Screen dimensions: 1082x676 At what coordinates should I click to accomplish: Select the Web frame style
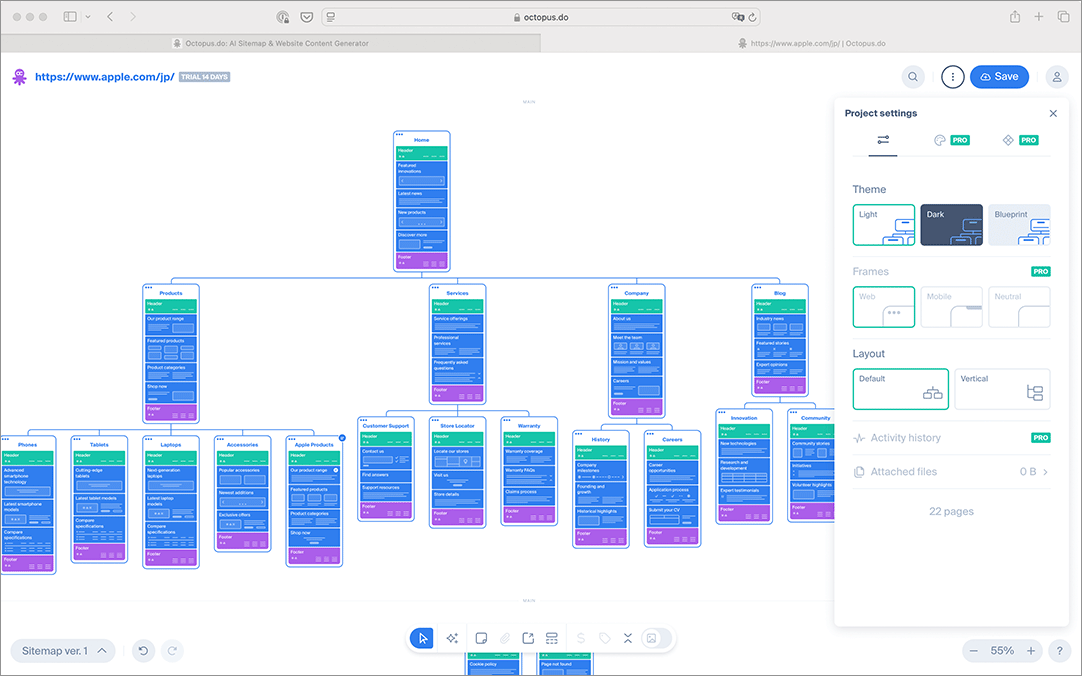[x=883, y=307]
